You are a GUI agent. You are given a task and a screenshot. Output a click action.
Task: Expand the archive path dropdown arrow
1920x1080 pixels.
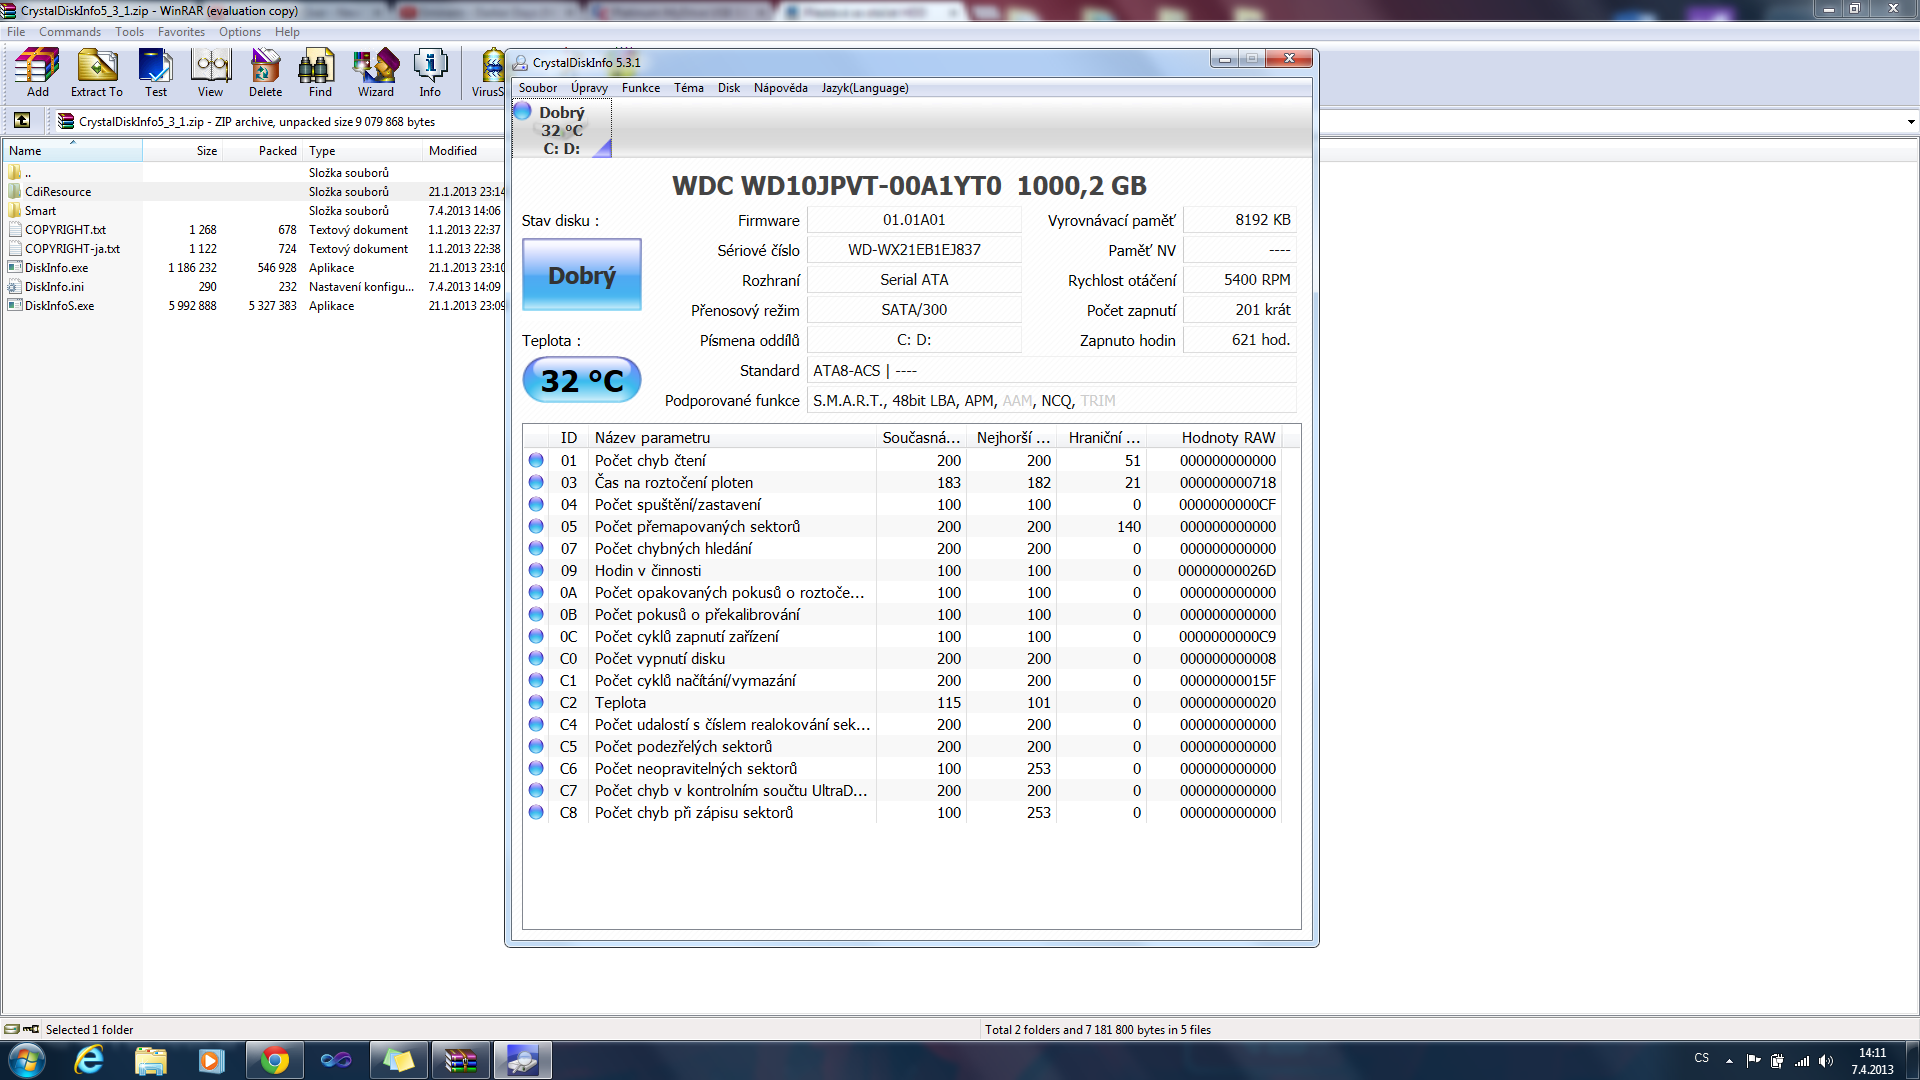point(1910,122)
